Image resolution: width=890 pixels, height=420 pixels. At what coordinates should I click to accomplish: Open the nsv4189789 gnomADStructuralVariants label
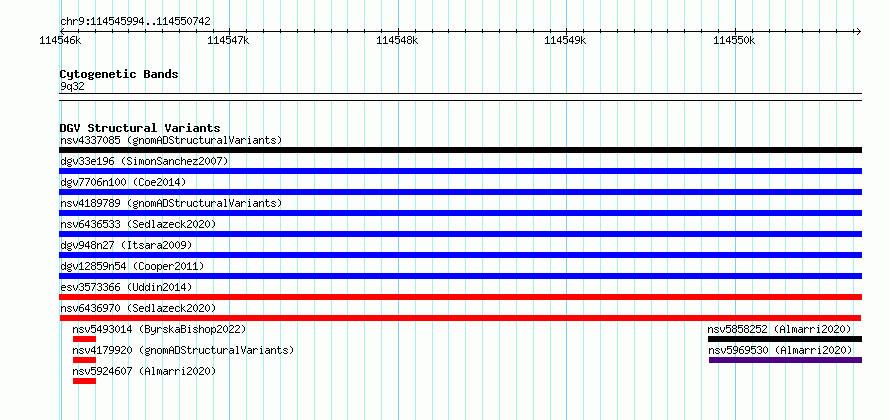pos(171,203)
